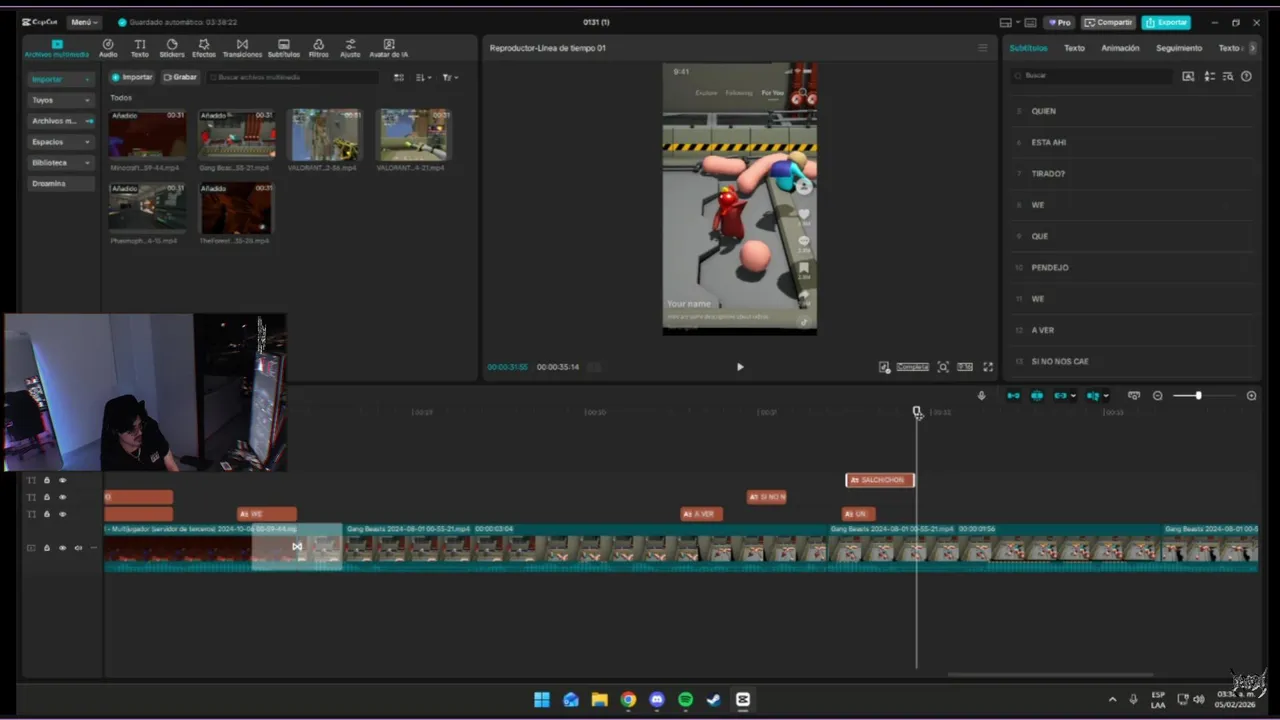Open the Transiciones panel
The image size is (1280, 720).
[242, 48]
